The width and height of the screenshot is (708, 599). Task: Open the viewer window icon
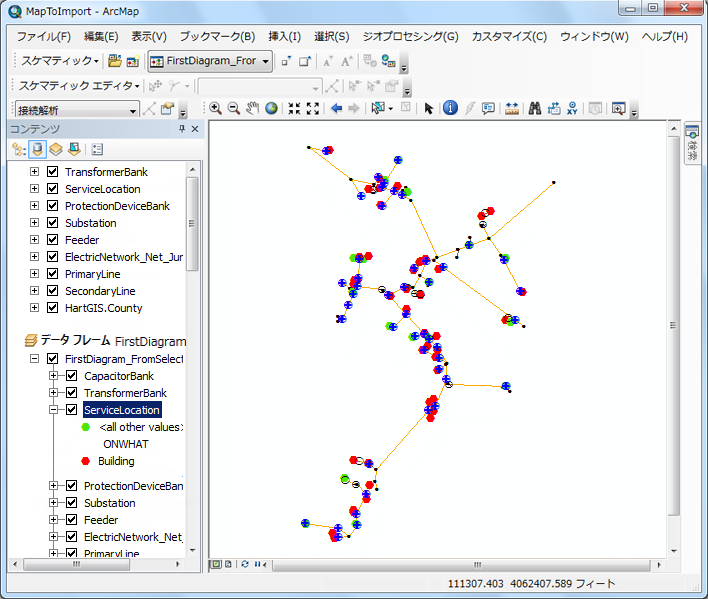(618, 108)
